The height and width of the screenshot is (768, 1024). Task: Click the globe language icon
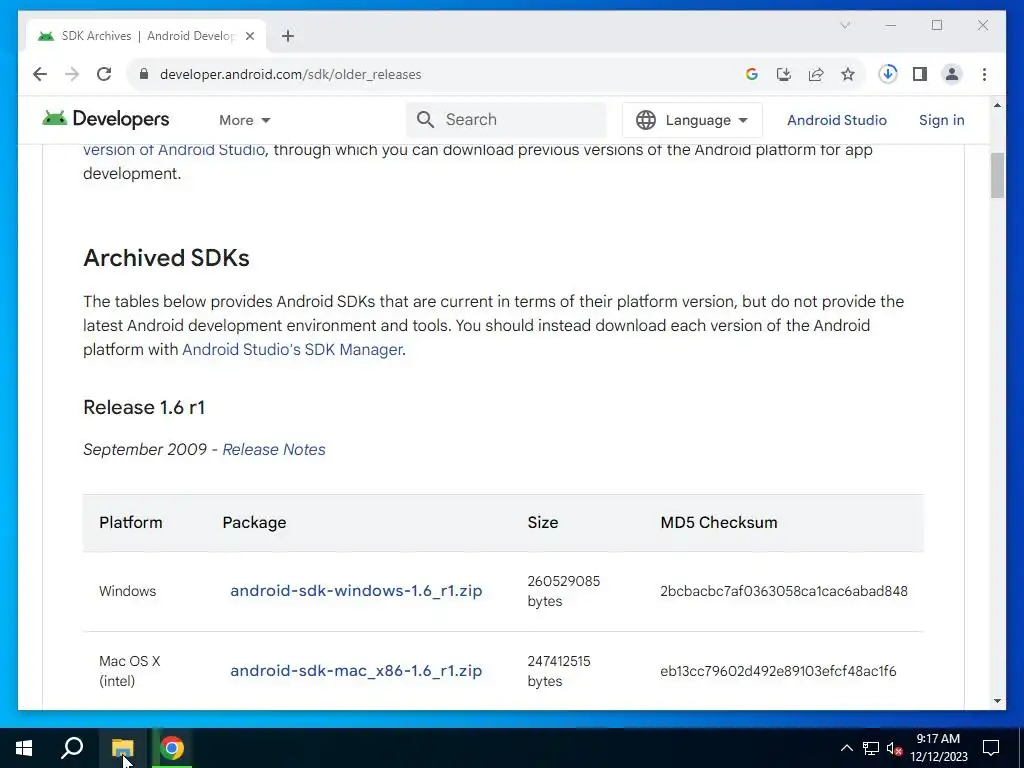pyautogui.click(x=646, y=120)
